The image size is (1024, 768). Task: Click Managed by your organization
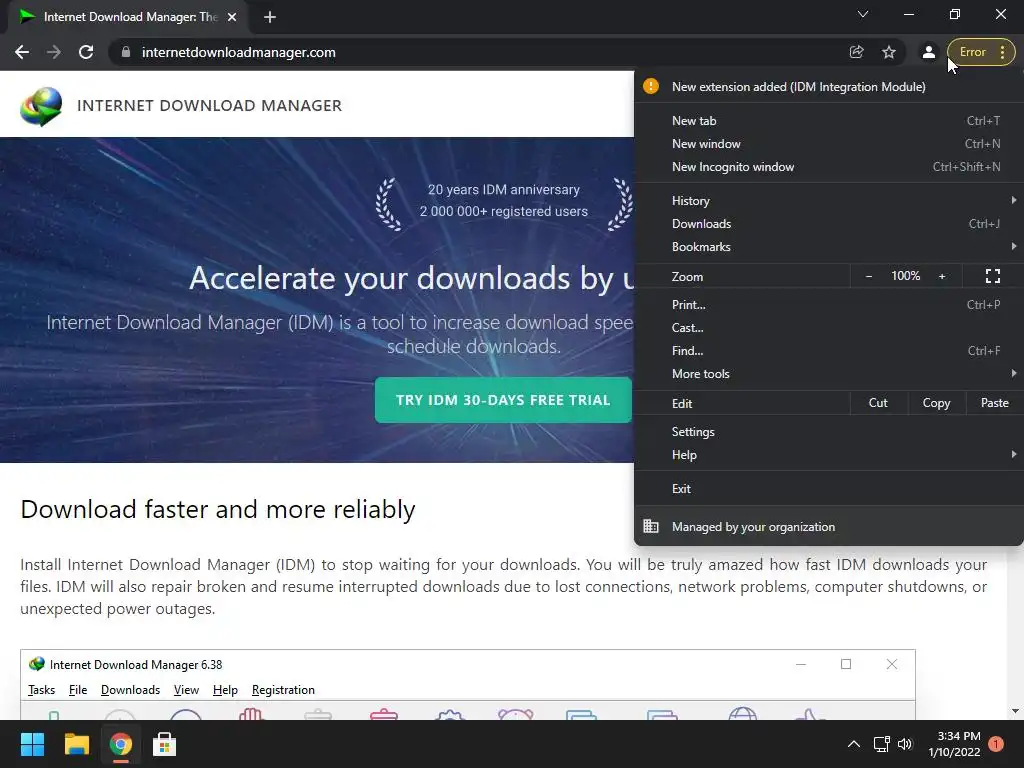click(x=829, y=526)
